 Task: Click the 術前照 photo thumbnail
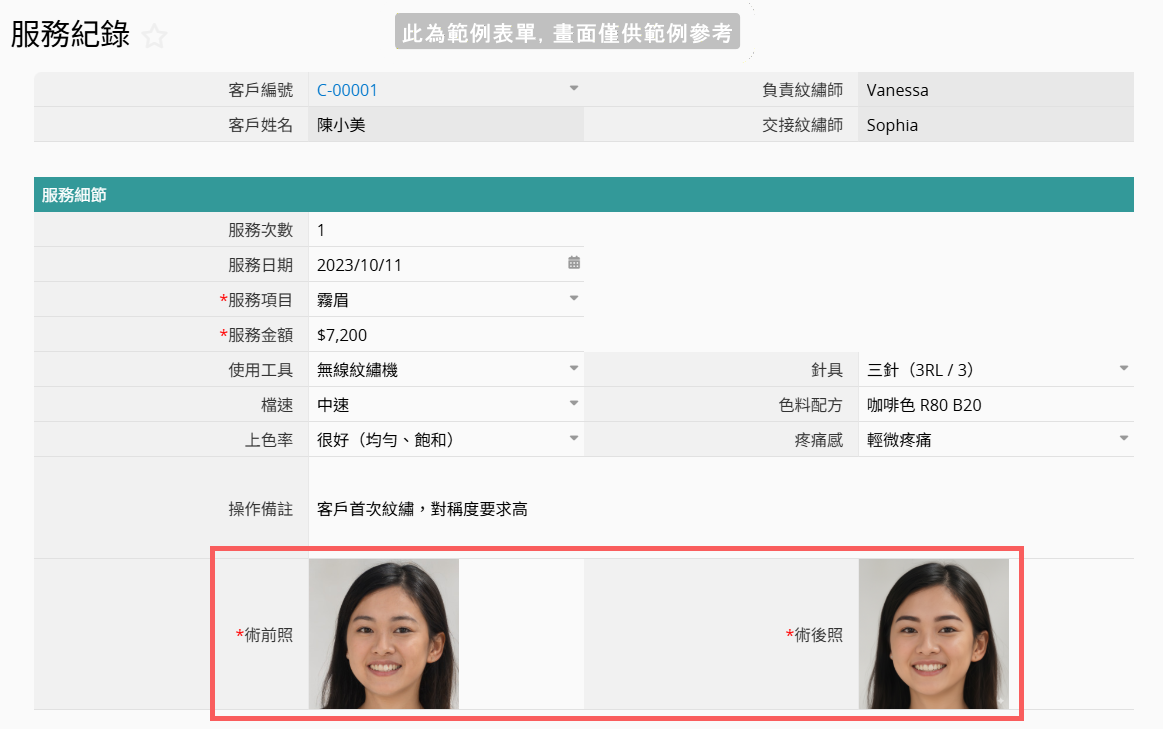click(384, 634)
